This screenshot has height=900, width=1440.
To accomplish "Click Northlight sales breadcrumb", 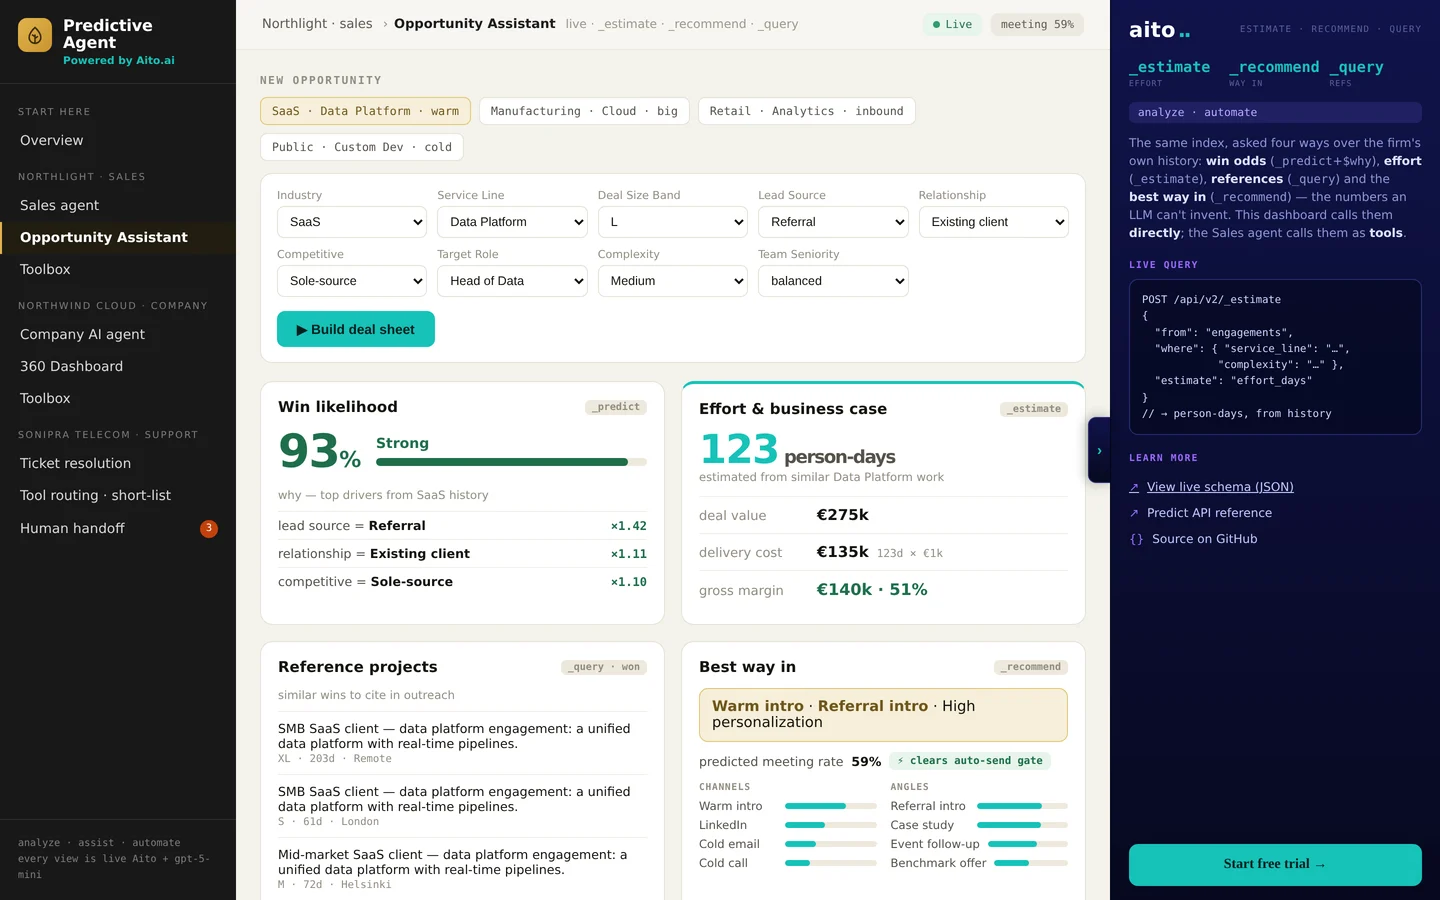I will click(317, 24).
